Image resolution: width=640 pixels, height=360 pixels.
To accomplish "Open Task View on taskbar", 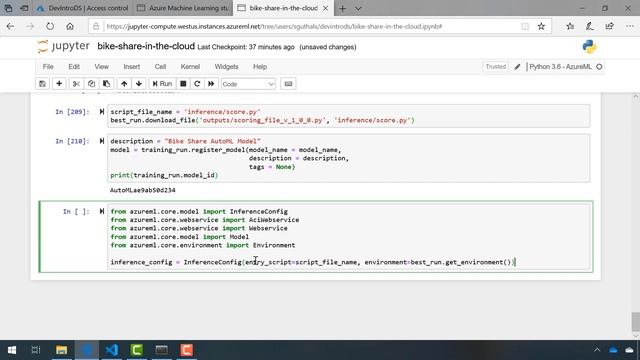I will point(36,350).
